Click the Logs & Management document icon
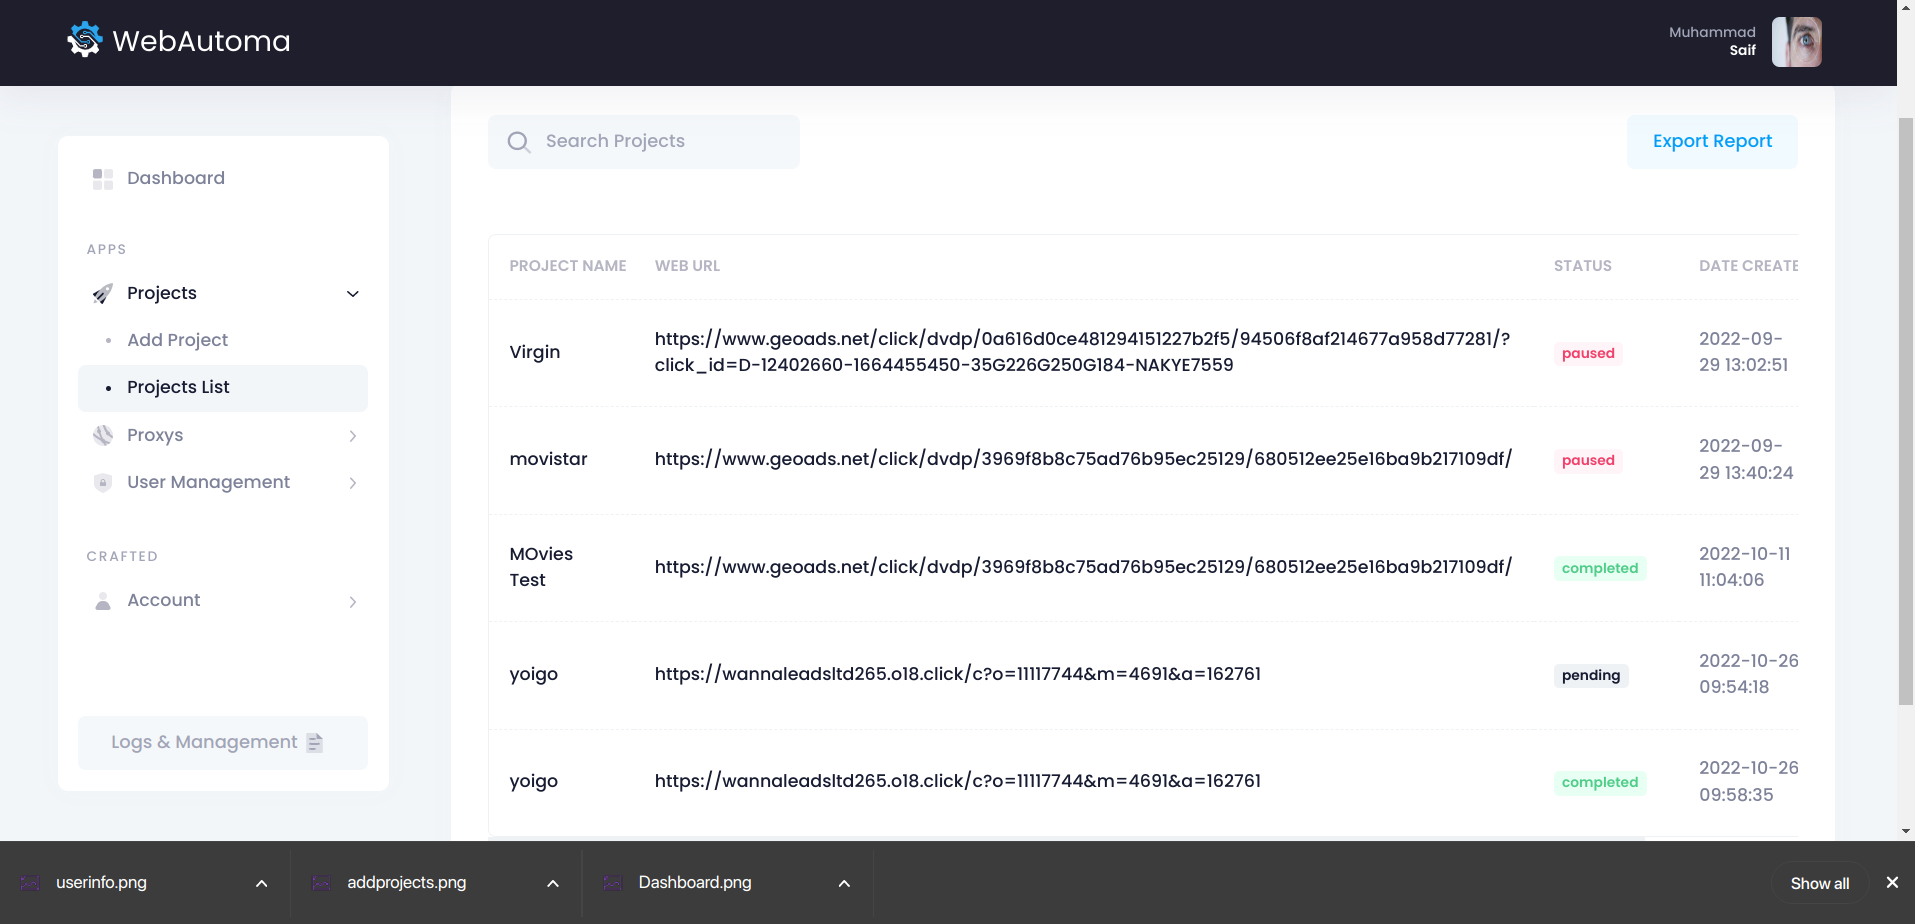Viewport: 1915px width, 924px height. point(315,743)
